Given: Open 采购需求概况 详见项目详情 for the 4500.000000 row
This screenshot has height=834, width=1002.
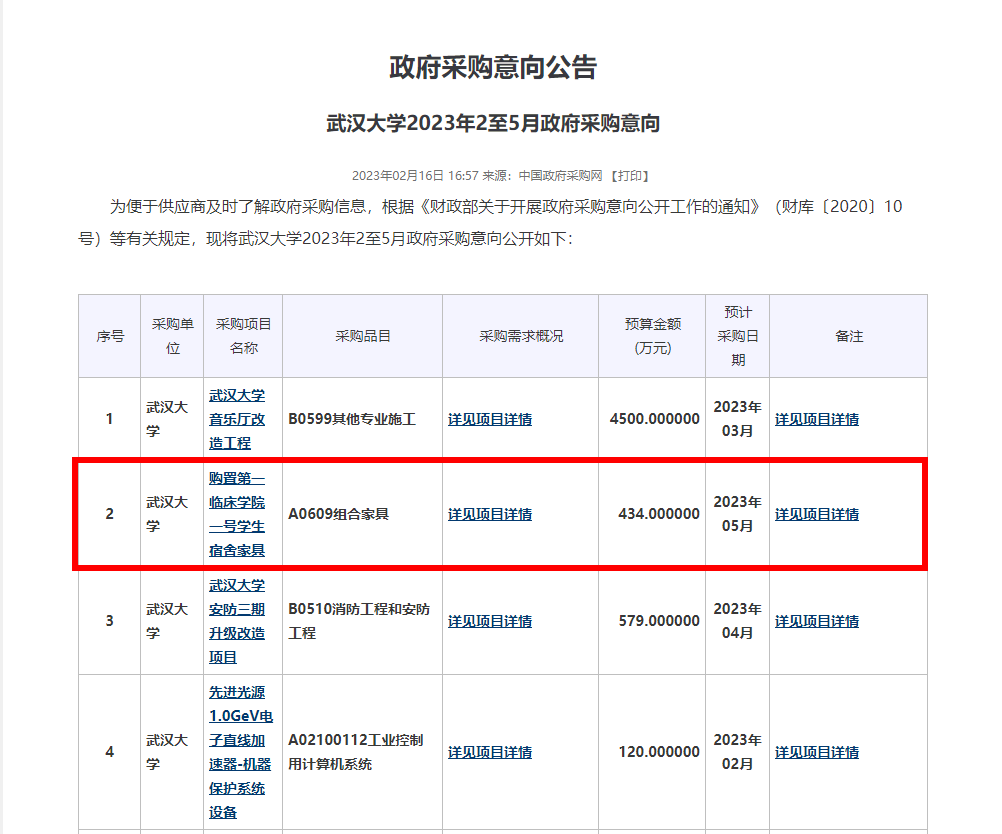Looking at the screenshot, I should click(x=490, y=419).
